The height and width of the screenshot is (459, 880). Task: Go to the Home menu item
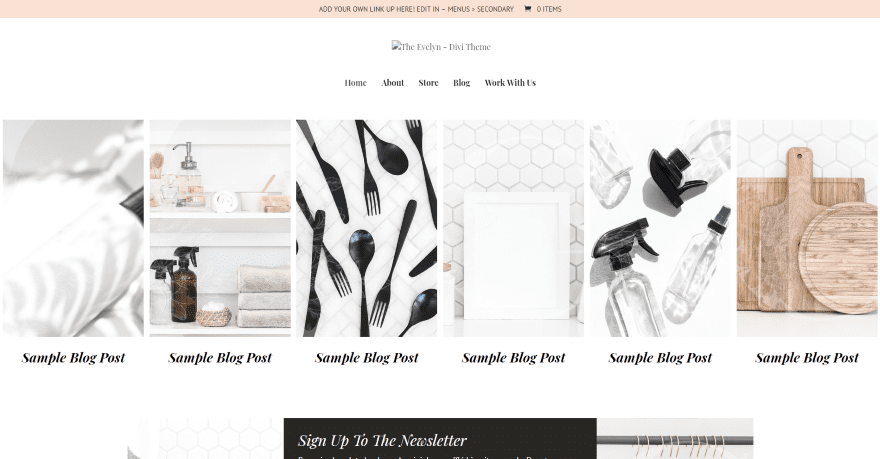tap(355, 82)
